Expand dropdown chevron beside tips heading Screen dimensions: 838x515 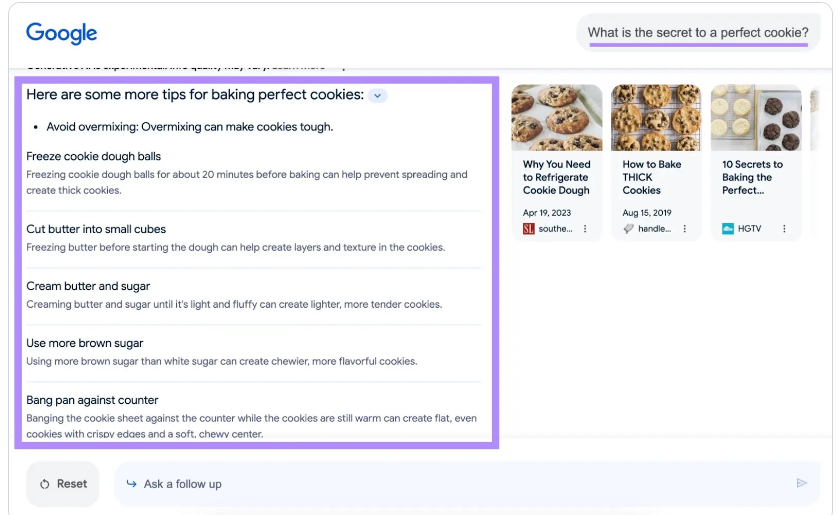click(x=377, y=96)
